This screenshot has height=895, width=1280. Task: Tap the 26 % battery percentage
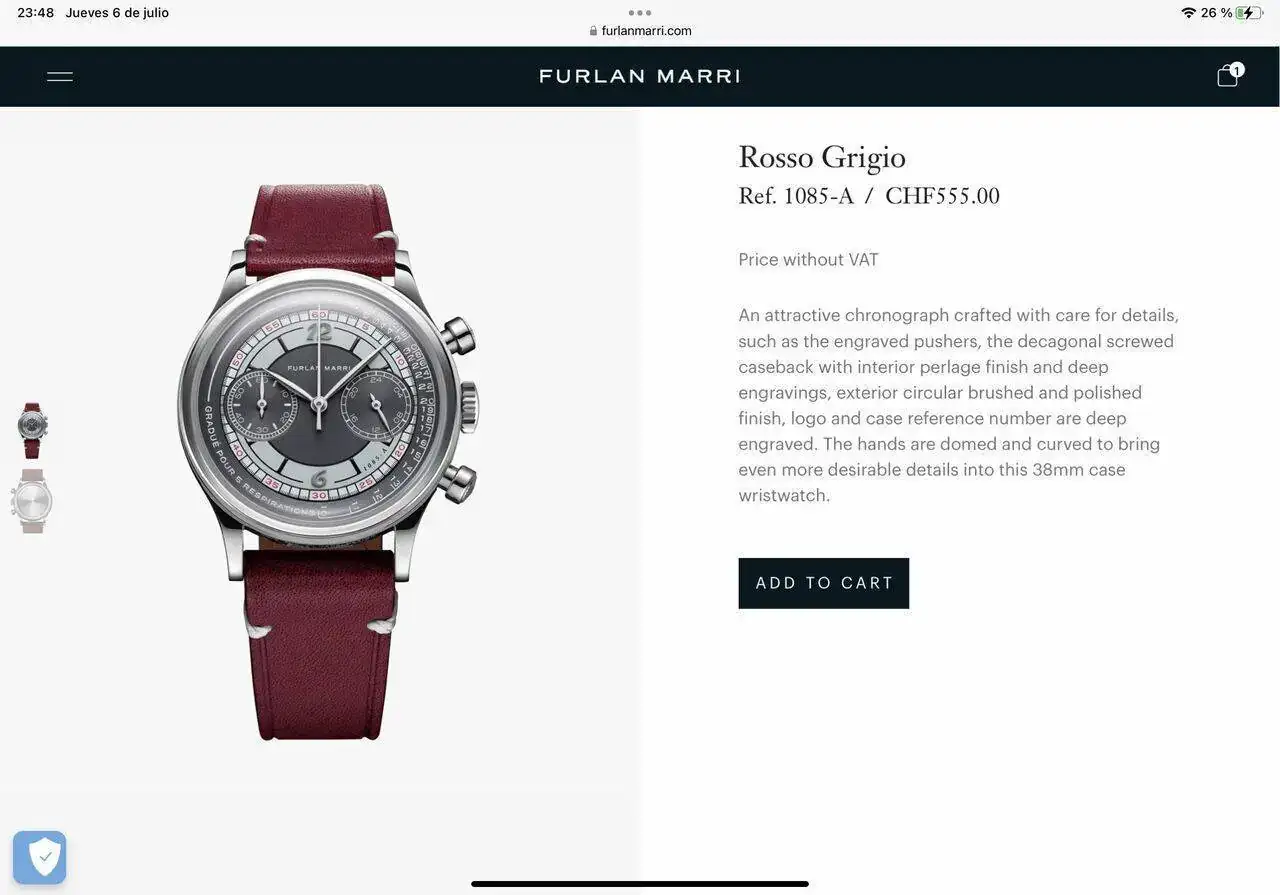1217,13
